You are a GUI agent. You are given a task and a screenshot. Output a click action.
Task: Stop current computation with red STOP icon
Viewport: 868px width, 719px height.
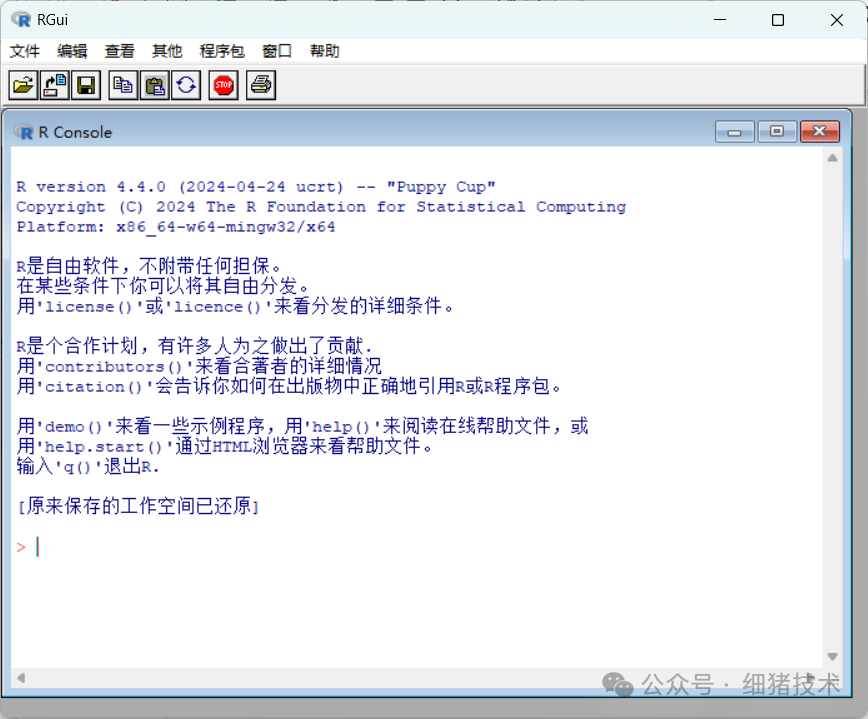click(x=224, y=85)
